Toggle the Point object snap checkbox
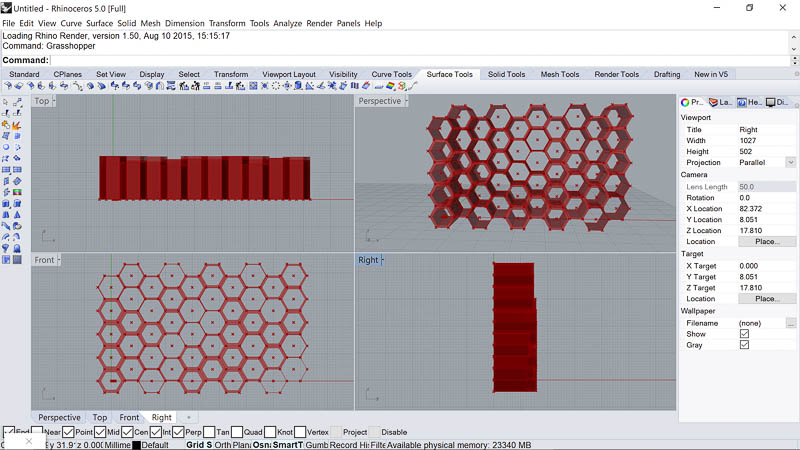The width and height of the screenshot is (800, 450). (x=68, y=432)
